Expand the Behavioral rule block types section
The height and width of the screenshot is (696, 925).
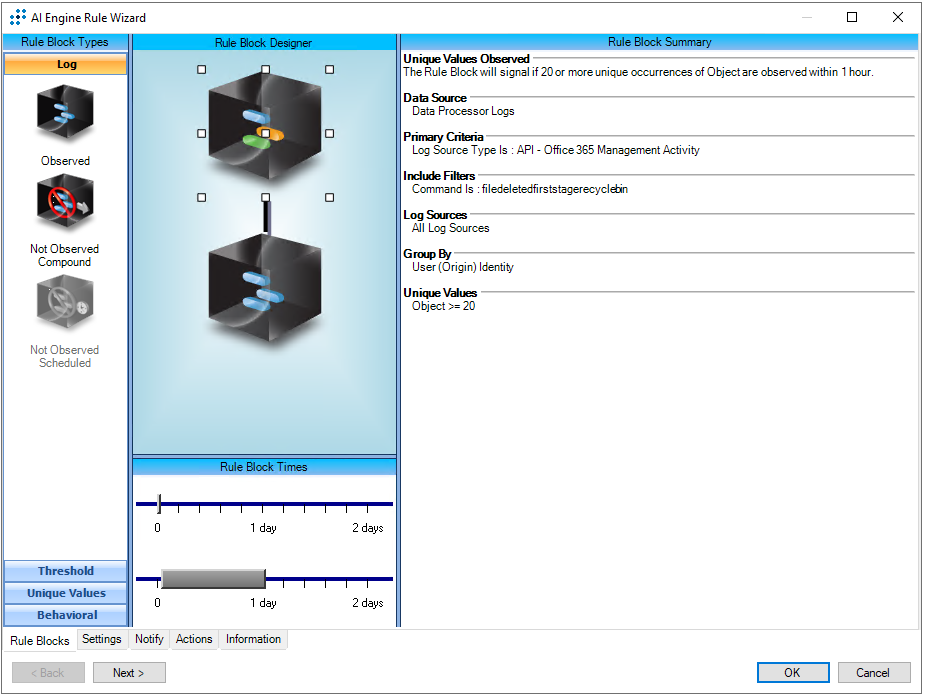click(x=66, y=615)
